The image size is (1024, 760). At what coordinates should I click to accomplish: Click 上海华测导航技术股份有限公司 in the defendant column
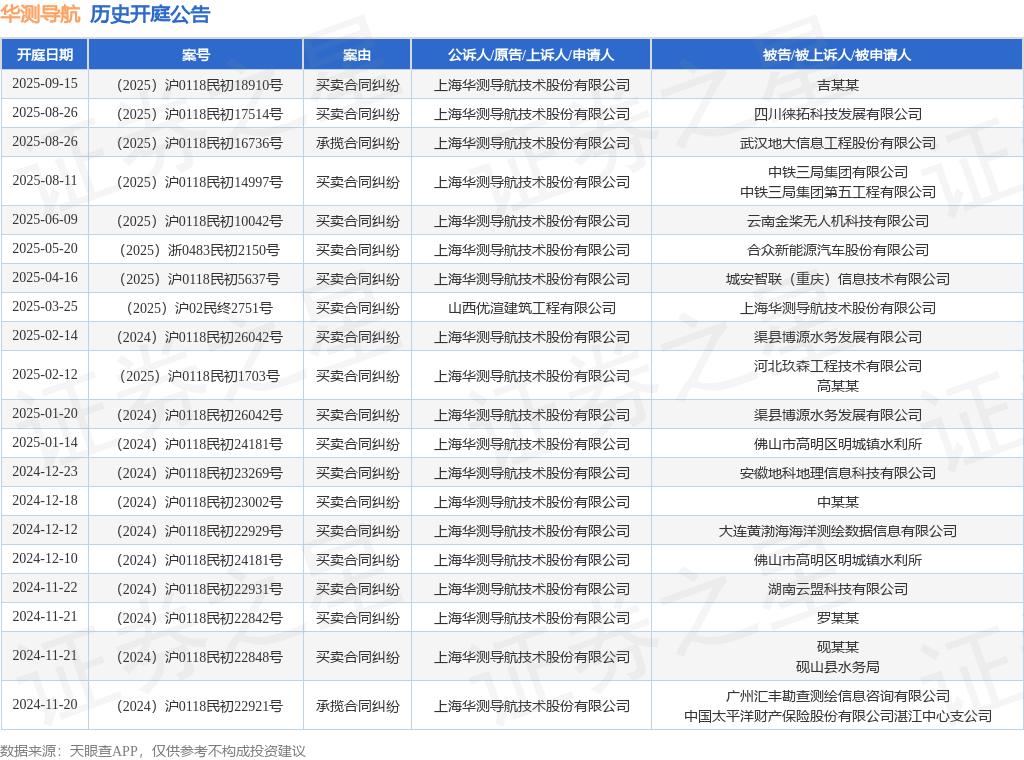pos(838,308)
